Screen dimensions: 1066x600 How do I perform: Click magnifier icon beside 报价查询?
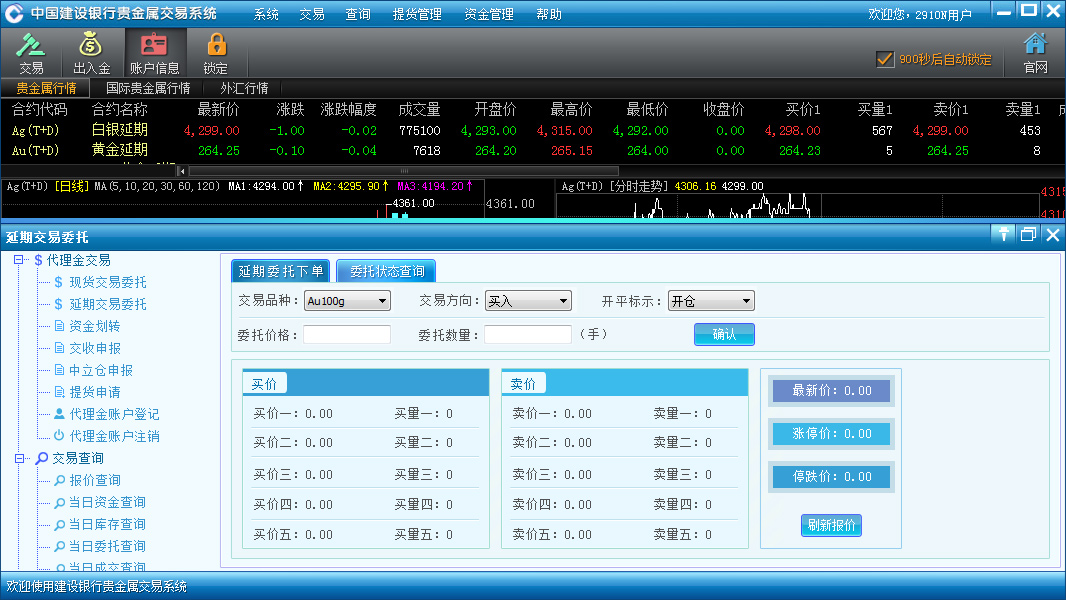click(60, 480)
